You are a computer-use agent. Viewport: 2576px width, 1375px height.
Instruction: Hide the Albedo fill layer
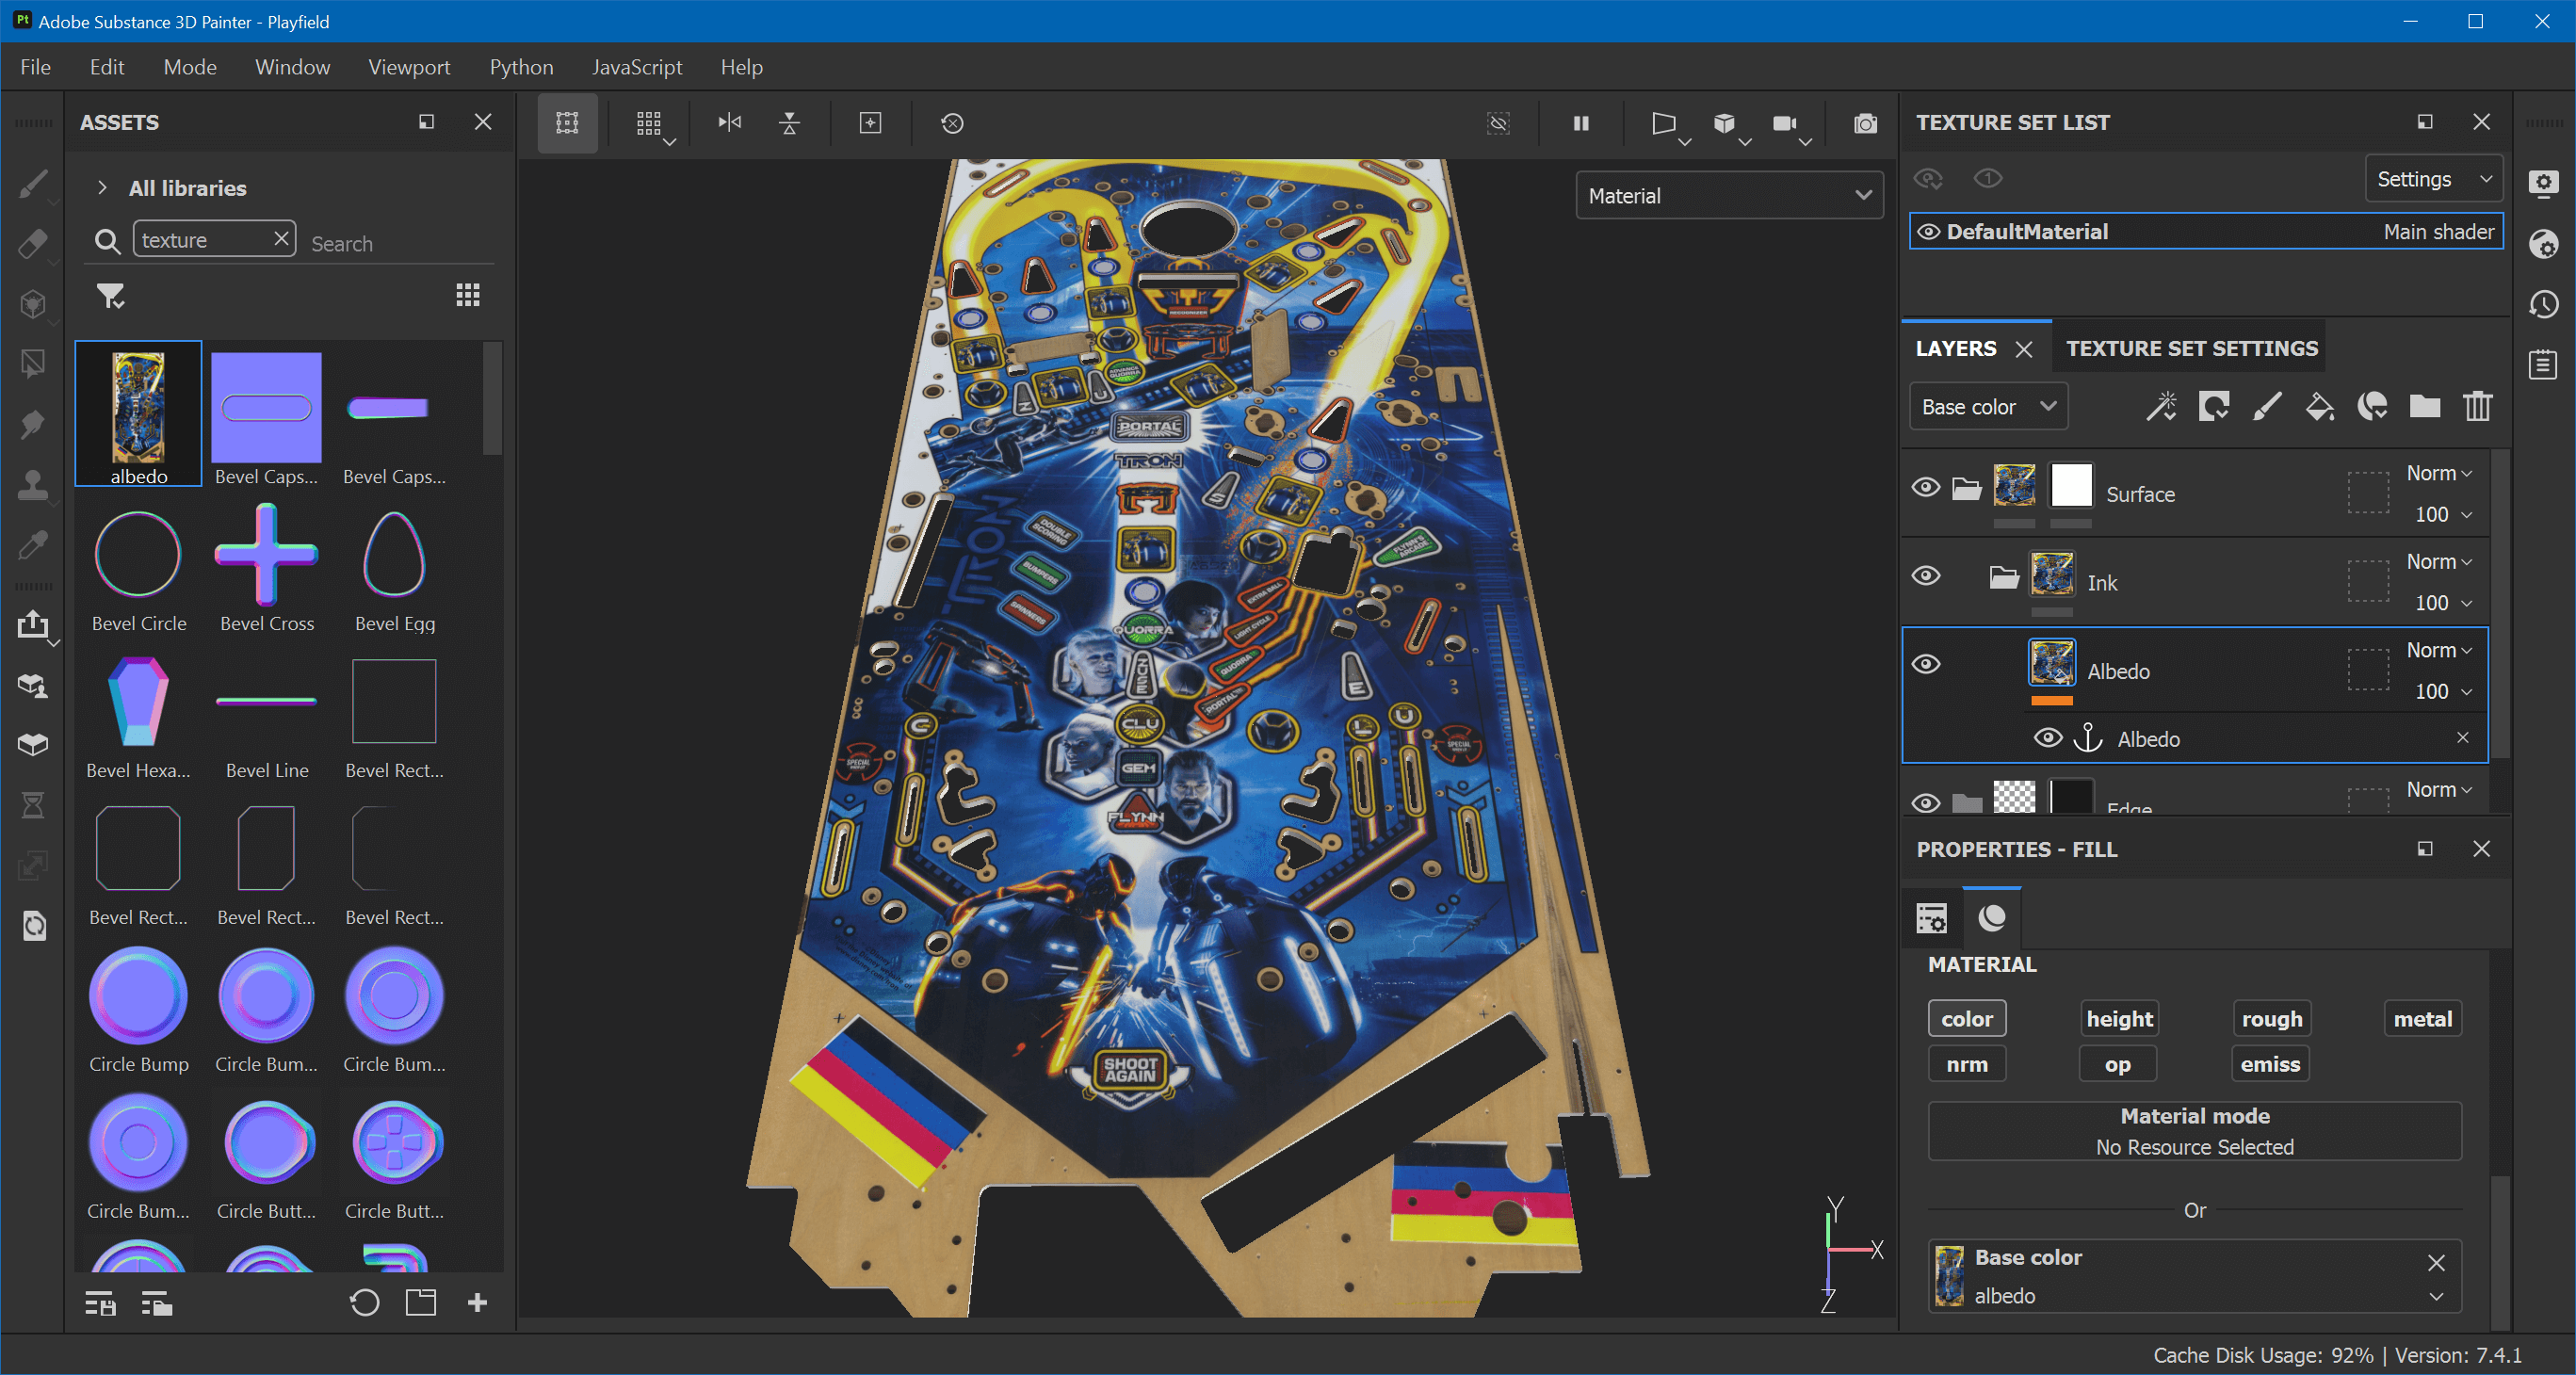[1926, 664]
